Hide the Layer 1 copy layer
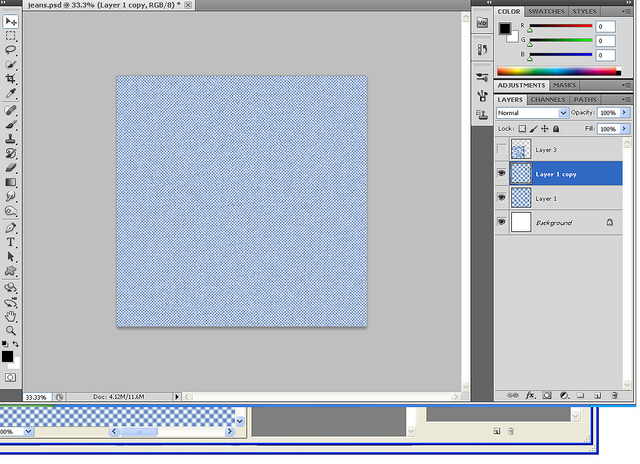This screenshot has height=464, width=640. tap(502, 174)
